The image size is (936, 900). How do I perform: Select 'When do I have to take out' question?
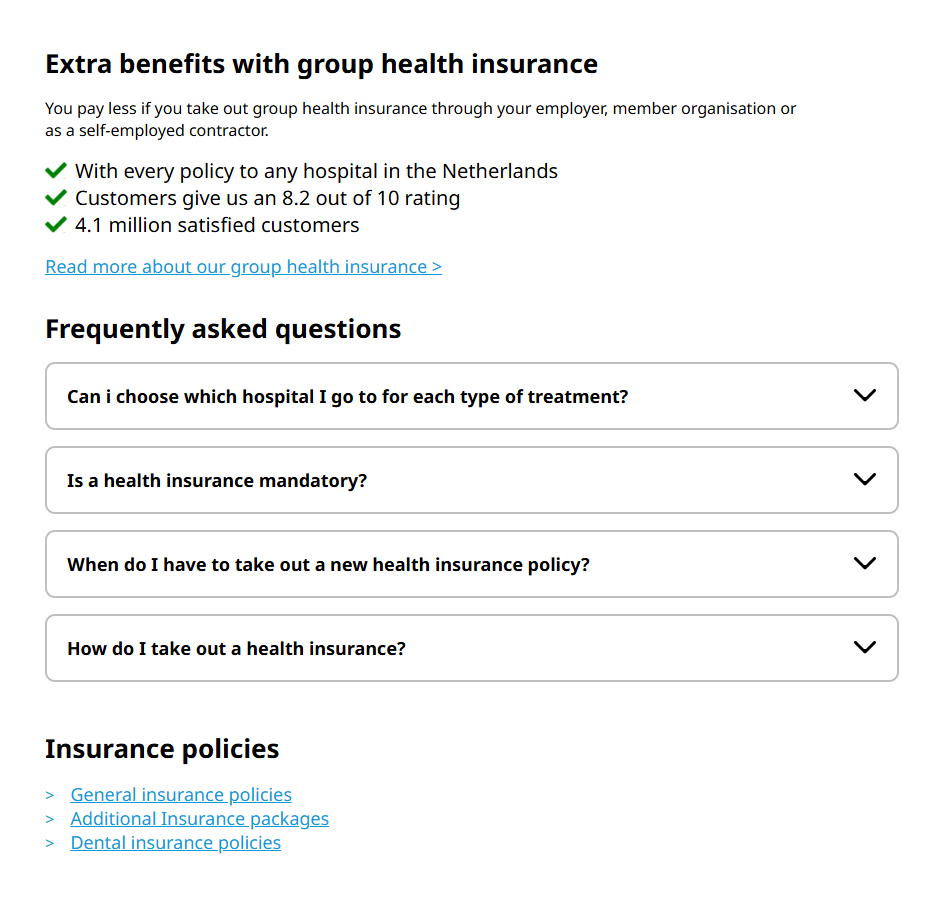coord(328,565)
